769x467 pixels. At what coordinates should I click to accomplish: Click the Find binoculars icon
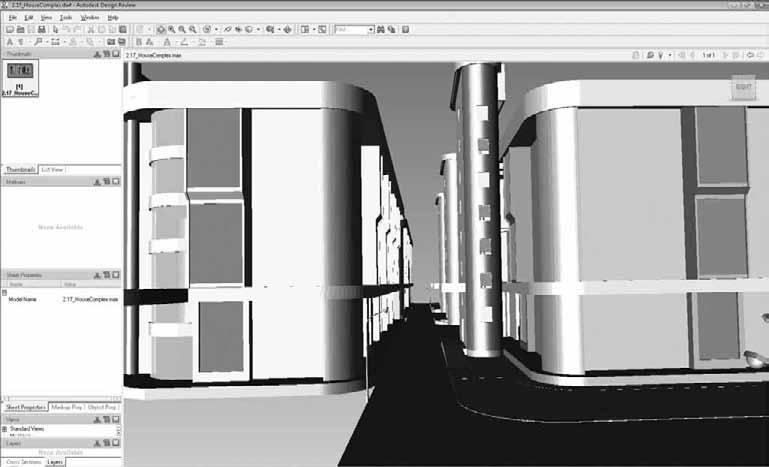(381, 29)
